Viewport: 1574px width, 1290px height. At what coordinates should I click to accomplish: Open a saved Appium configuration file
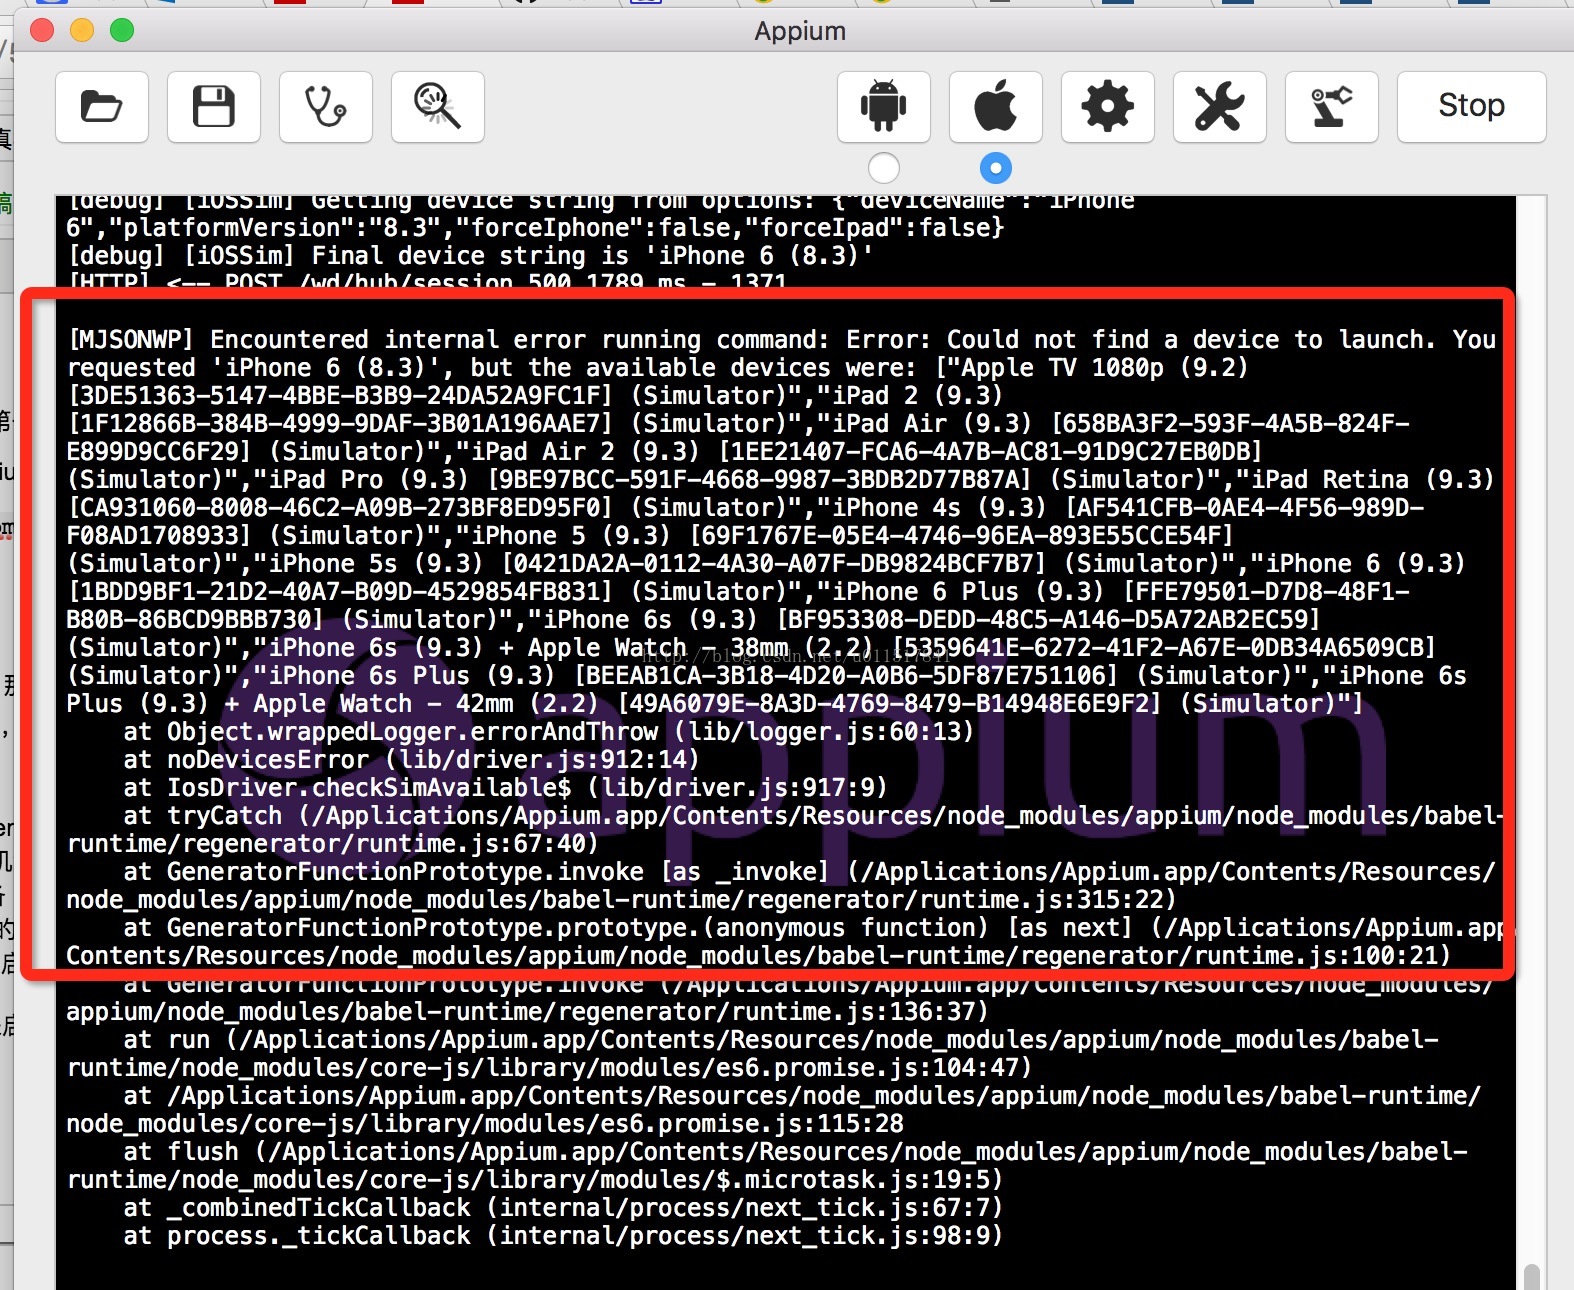coord(102,106)
